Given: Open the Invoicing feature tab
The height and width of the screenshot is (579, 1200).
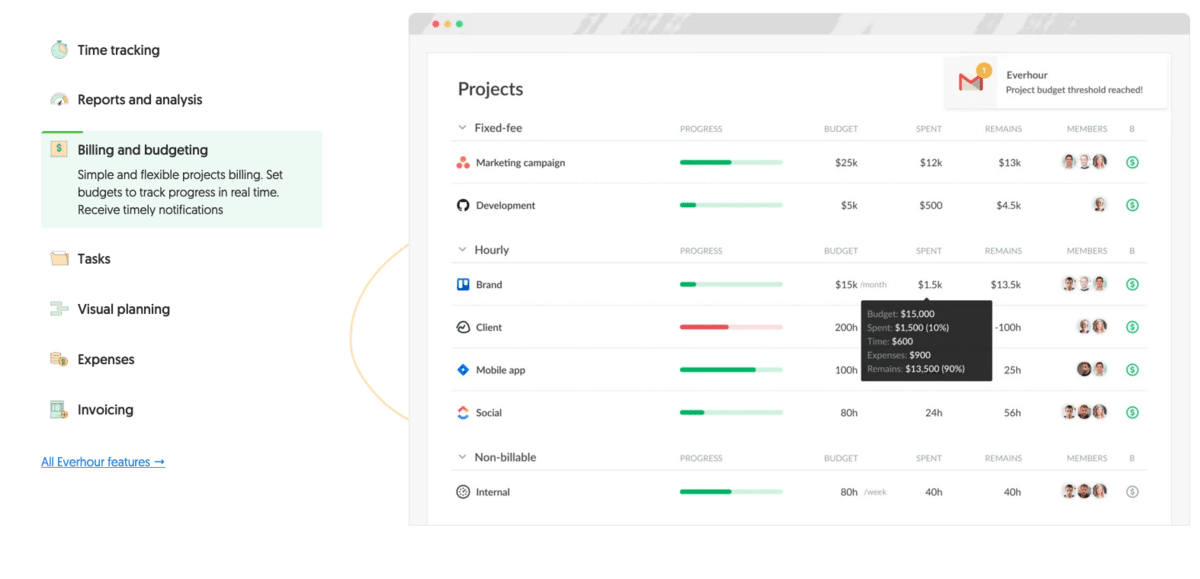Looking at the screenshot, I should [x=105, y=410].
